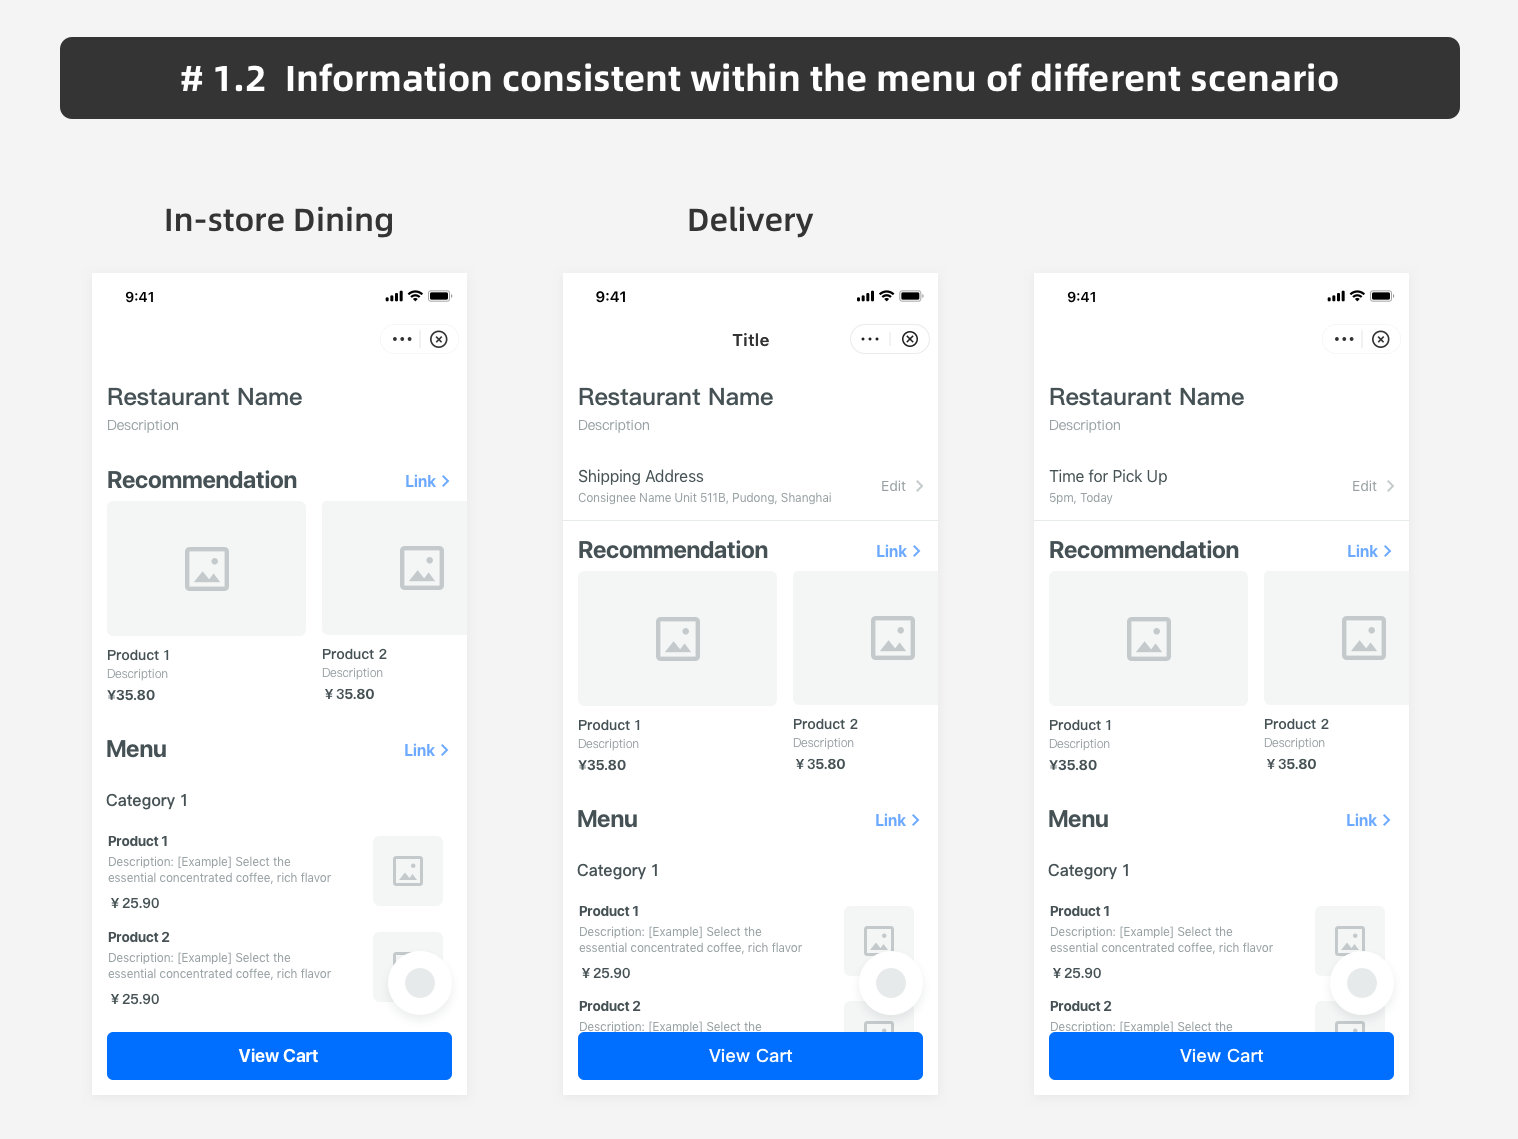Open more options menu on Delivery screen
1518x1139 pixels.
[869, 339]
